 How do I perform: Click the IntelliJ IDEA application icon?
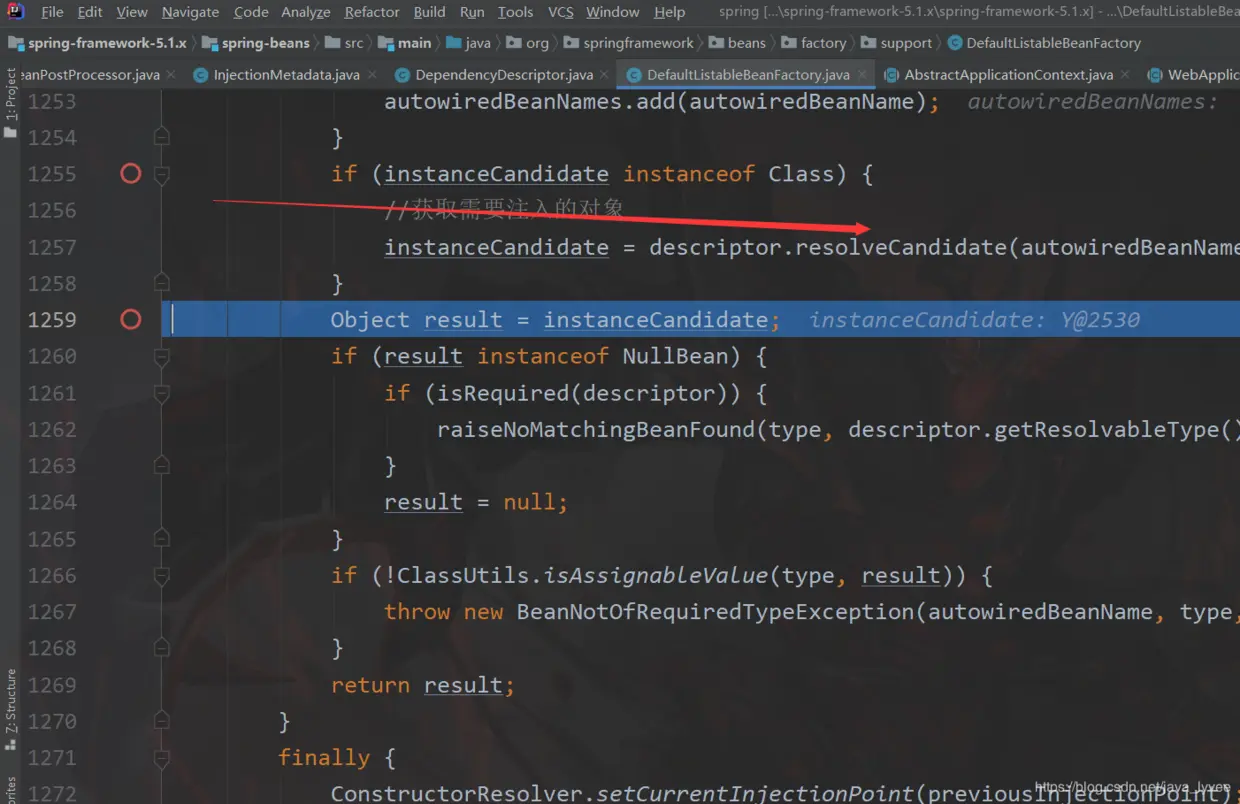coord(16,12)
